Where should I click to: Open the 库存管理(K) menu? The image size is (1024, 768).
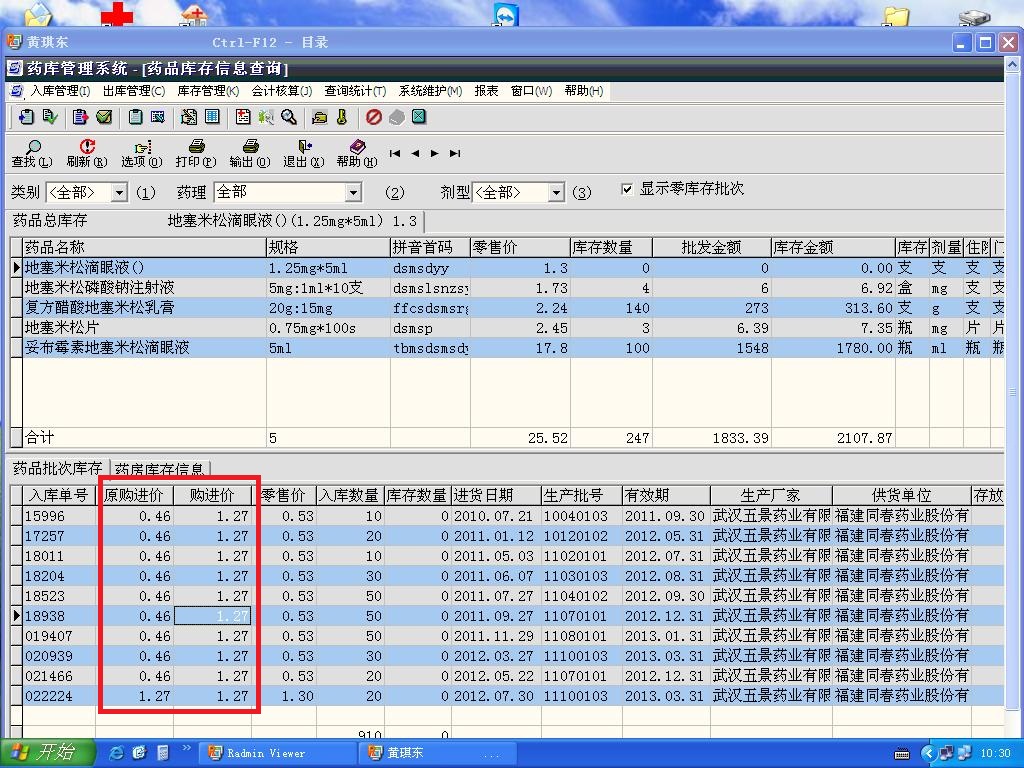[x=208, y=91]
